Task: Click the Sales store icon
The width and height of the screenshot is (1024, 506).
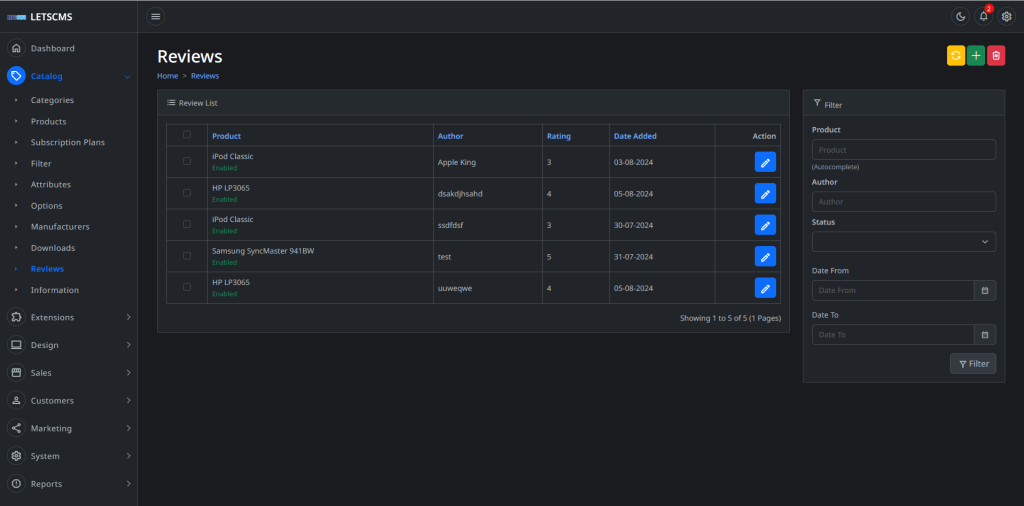Action: tap(16, 373)
